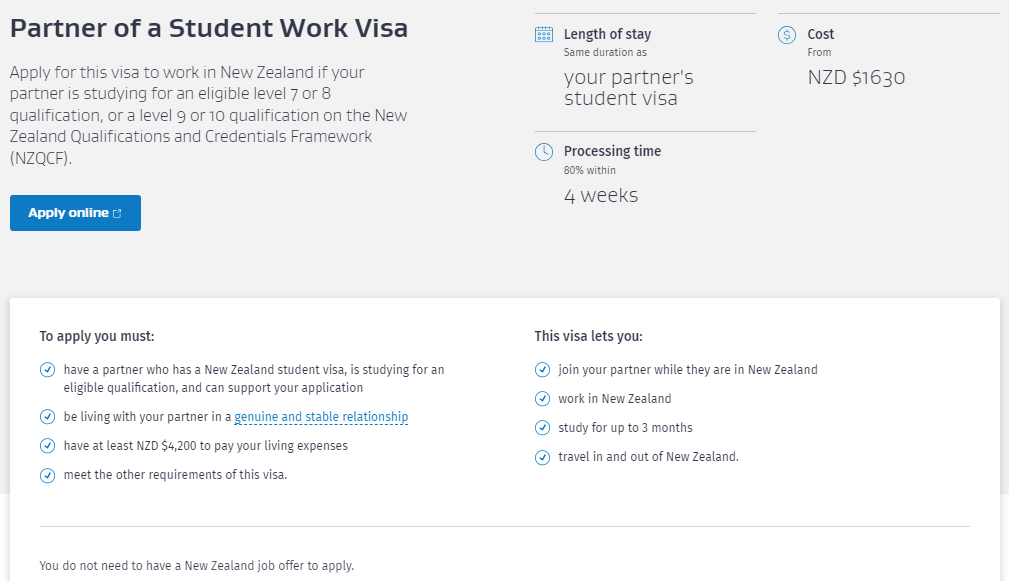This screenshot has height=581, width=1009.
Task: Click the dollar sign Cost icon
Action: click(787, 35)
